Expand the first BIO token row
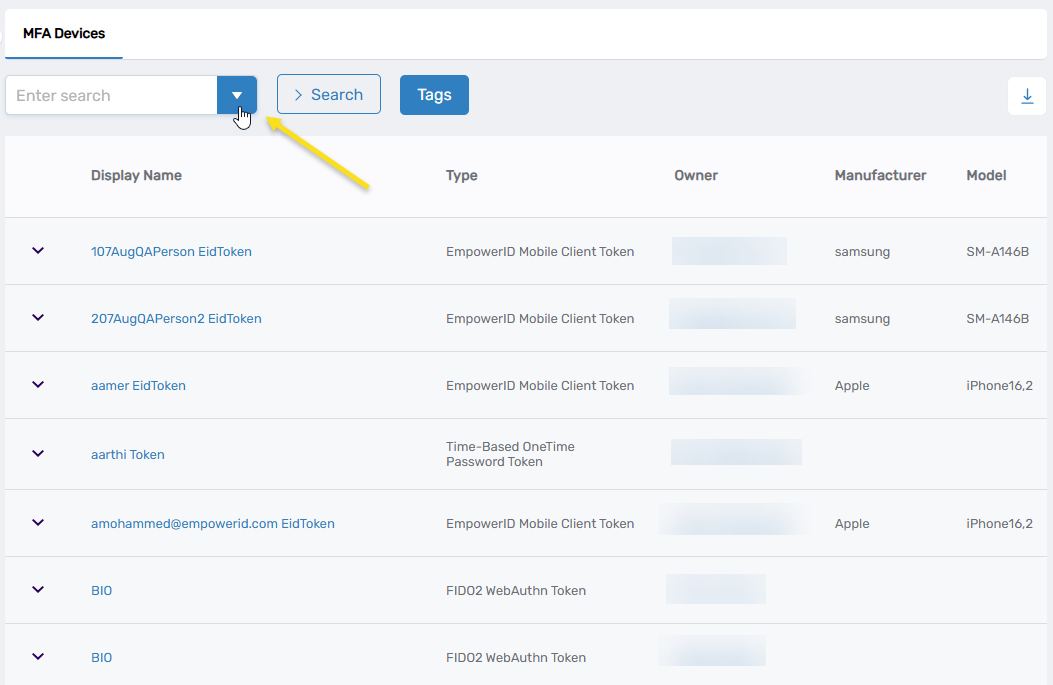Image resolution: width=1053 pixels, height=685 pixels. click(x=38, y=589)
